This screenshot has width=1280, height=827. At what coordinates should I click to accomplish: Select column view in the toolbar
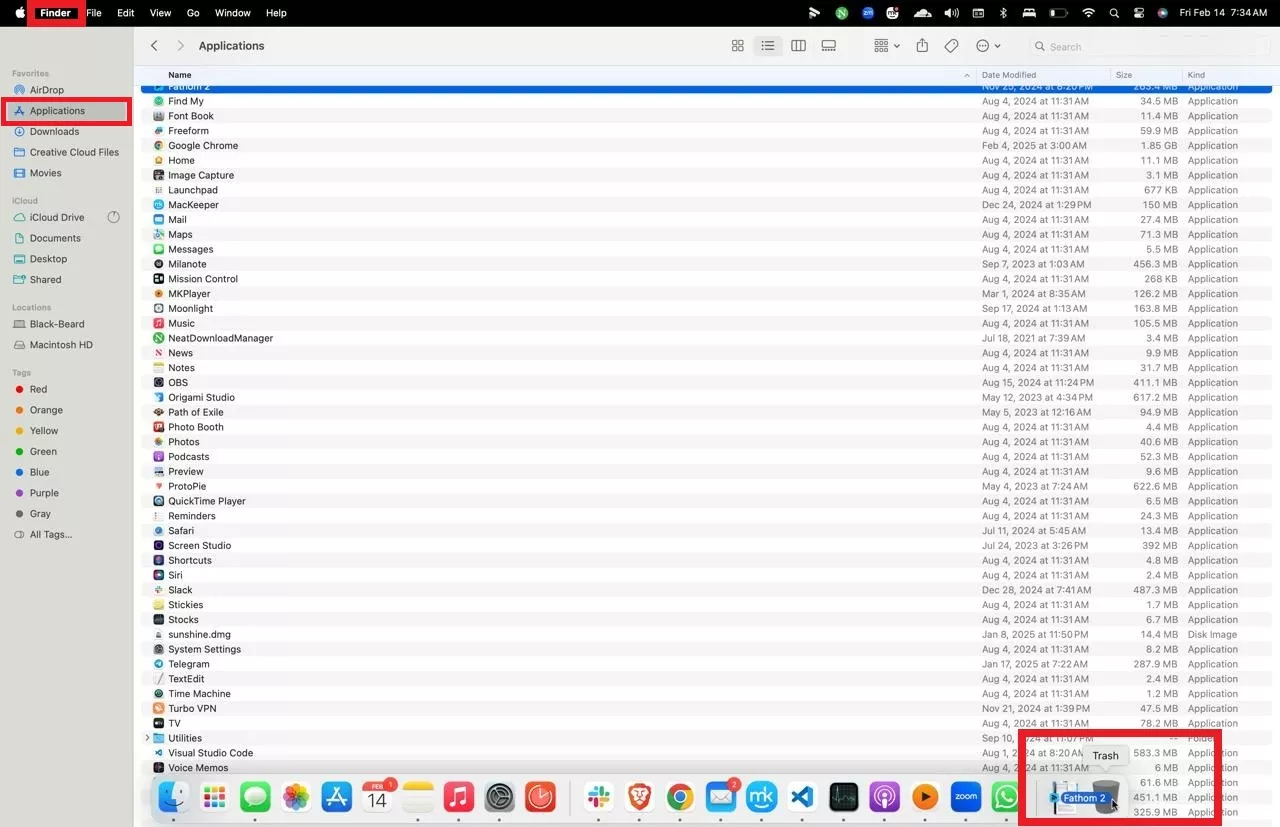(x=798, y=46)
